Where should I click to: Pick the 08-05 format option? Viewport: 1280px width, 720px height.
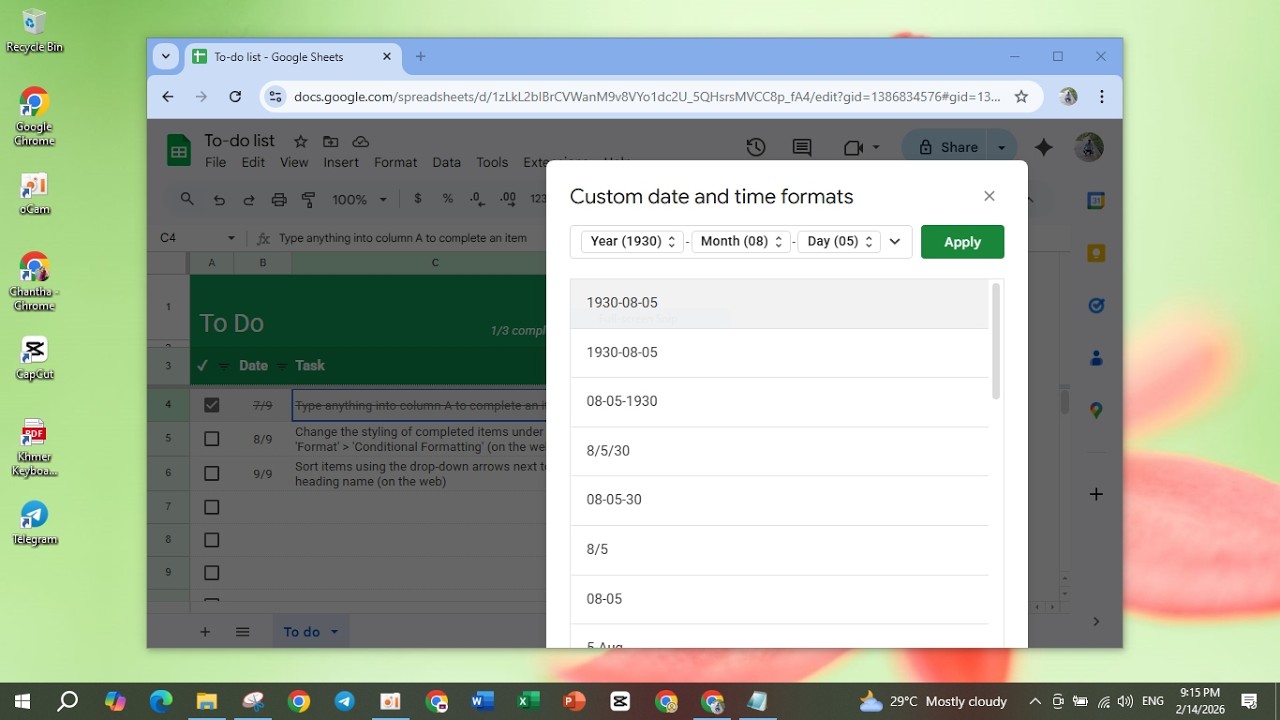point(779,599)
